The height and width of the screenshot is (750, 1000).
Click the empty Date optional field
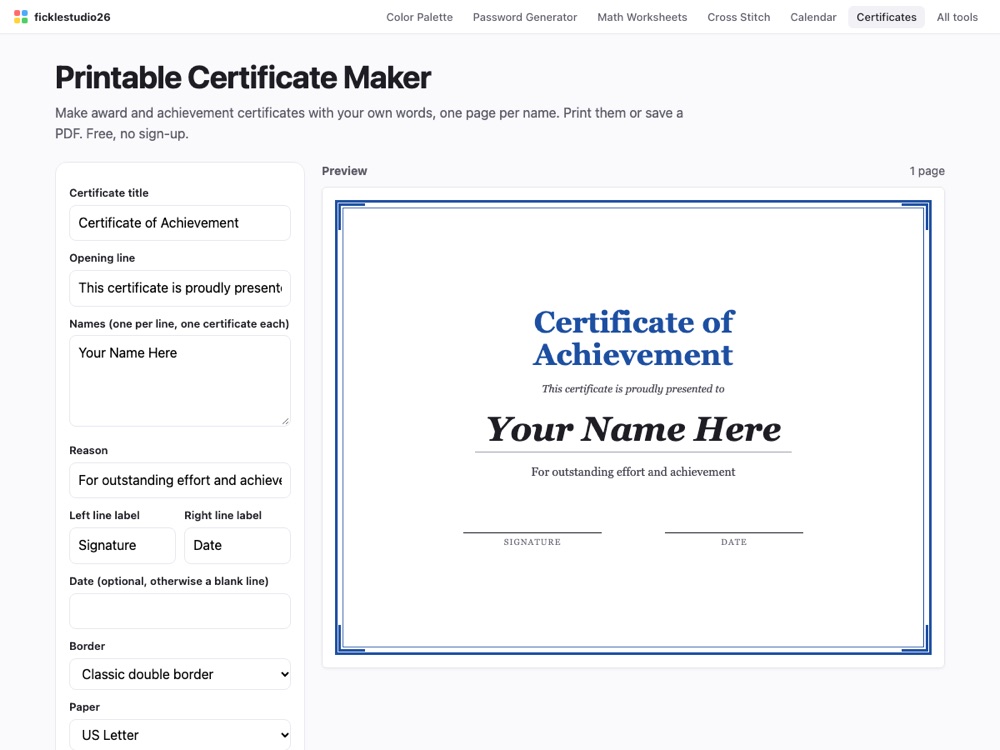tap(180, 611)
